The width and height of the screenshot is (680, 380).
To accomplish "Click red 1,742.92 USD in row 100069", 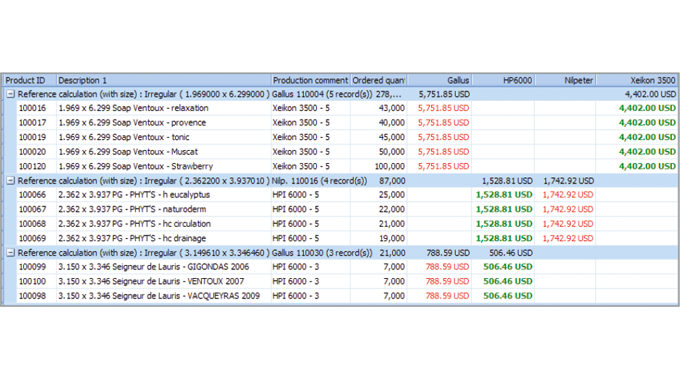I will [x=568, y=238].
